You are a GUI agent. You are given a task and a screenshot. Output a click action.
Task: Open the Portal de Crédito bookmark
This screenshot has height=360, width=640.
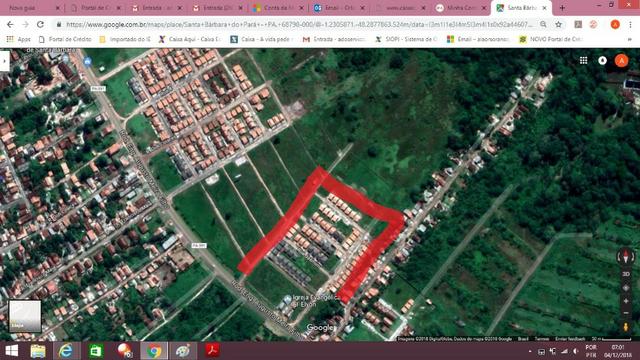[65, 39]
